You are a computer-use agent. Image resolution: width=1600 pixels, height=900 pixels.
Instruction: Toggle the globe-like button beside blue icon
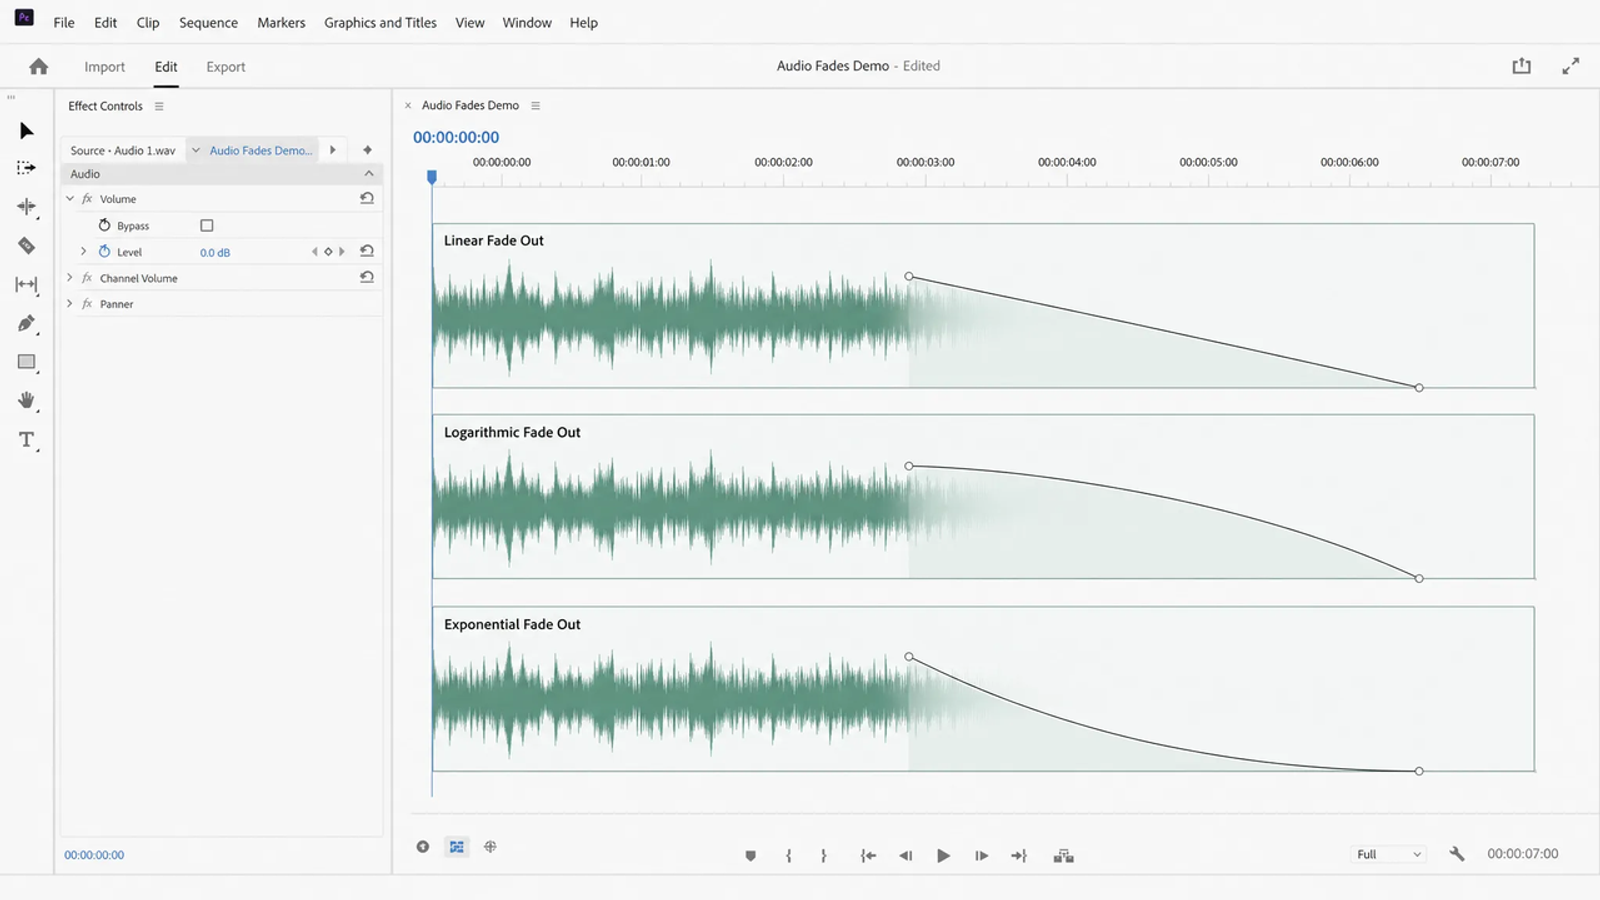coord(490,847)
